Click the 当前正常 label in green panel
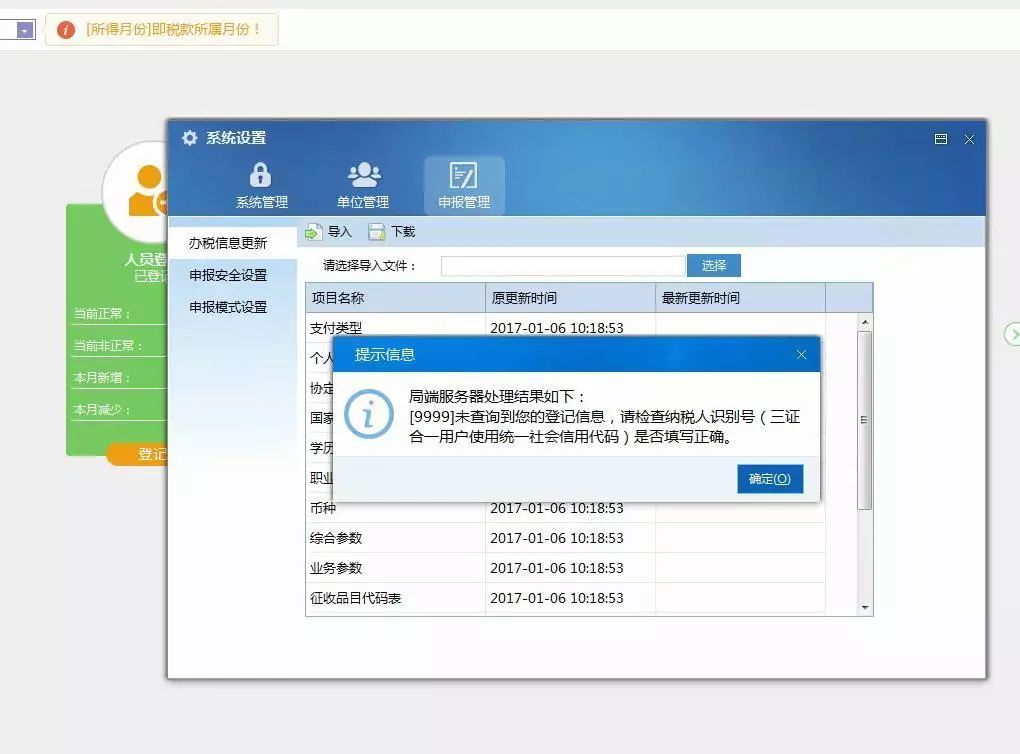Screen dimensions: 1020x754 101,314
